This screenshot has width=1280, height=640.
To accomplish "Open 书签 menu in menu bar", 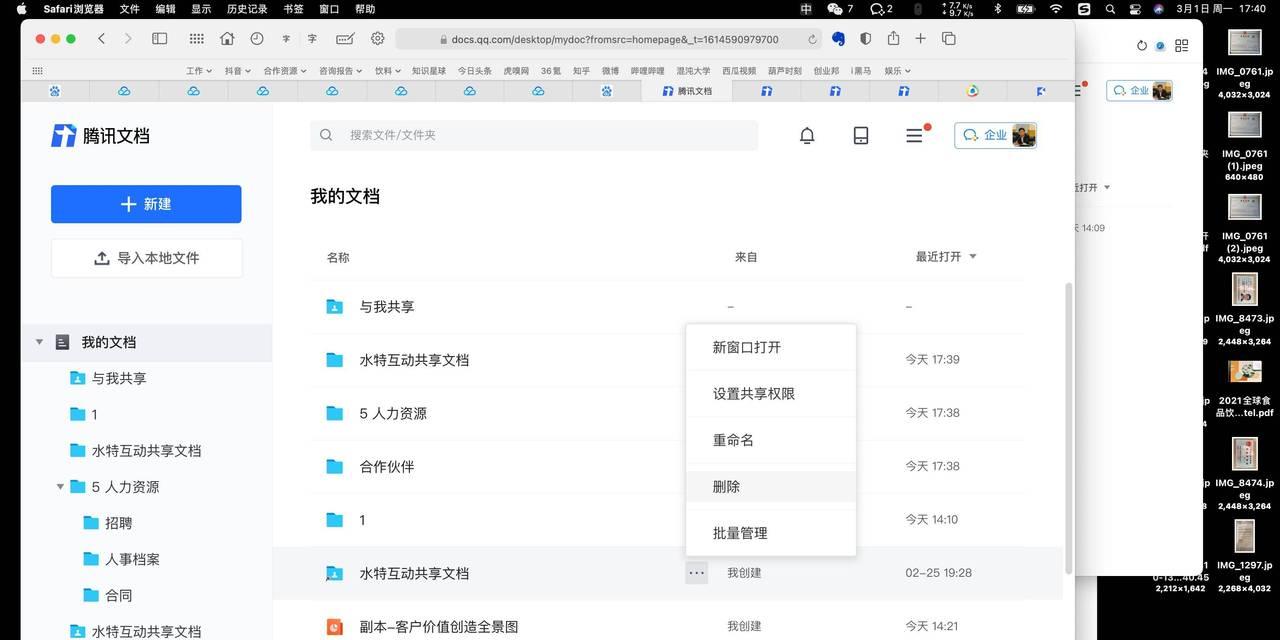I will [293, 9].
